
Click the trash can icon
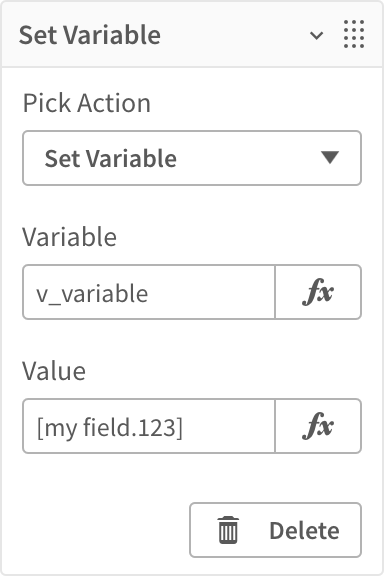click(x=228, y=530)
